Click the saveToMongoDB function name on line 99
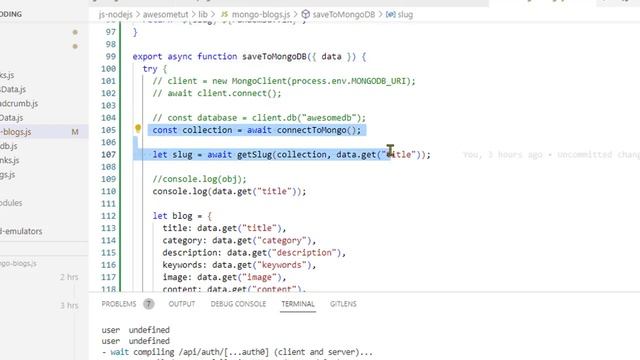This screenshot has width=640, height=360. (x=274, y=57)
